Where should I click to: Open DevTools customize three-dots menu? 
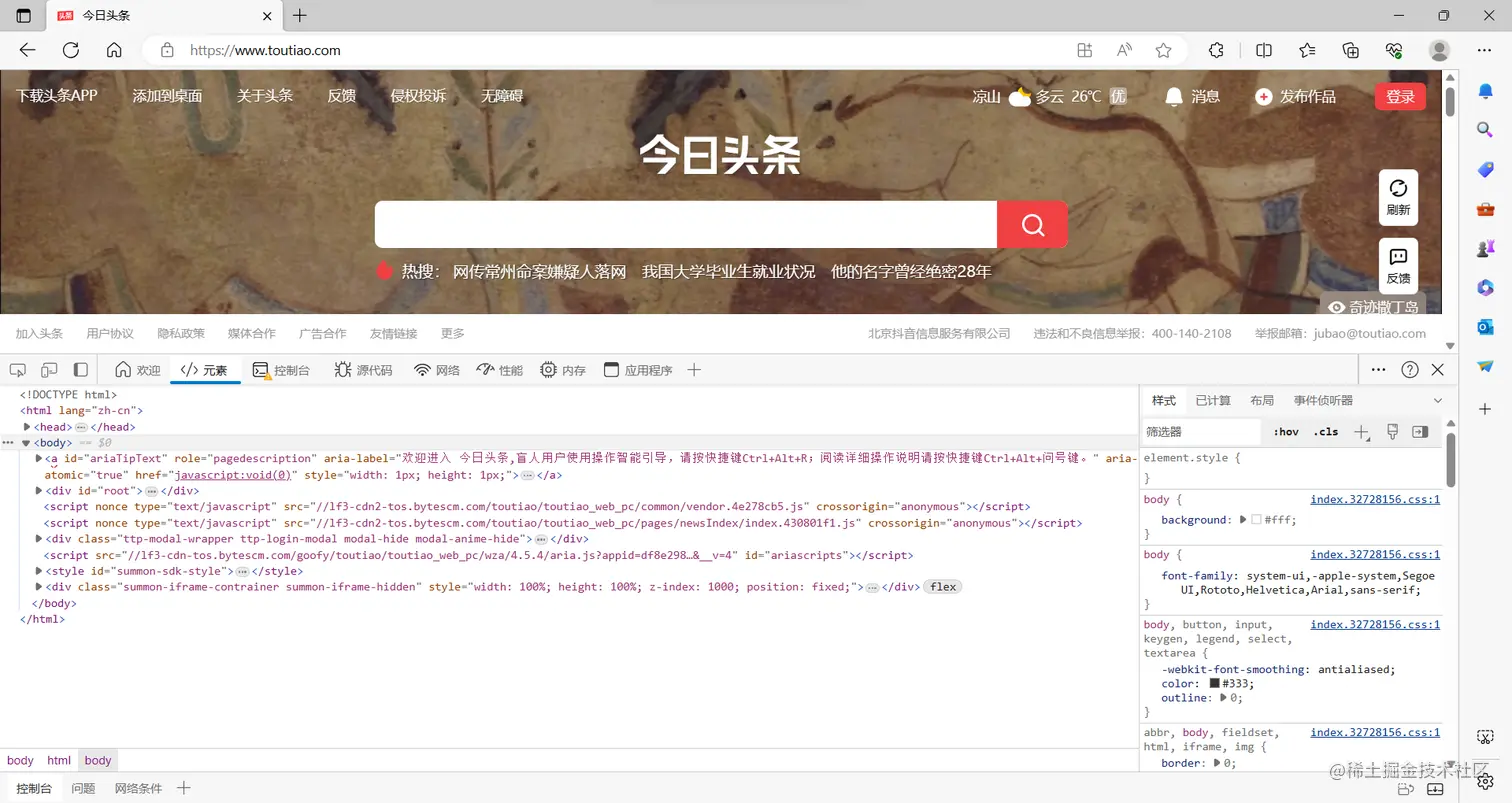[x=1378, y=370]
